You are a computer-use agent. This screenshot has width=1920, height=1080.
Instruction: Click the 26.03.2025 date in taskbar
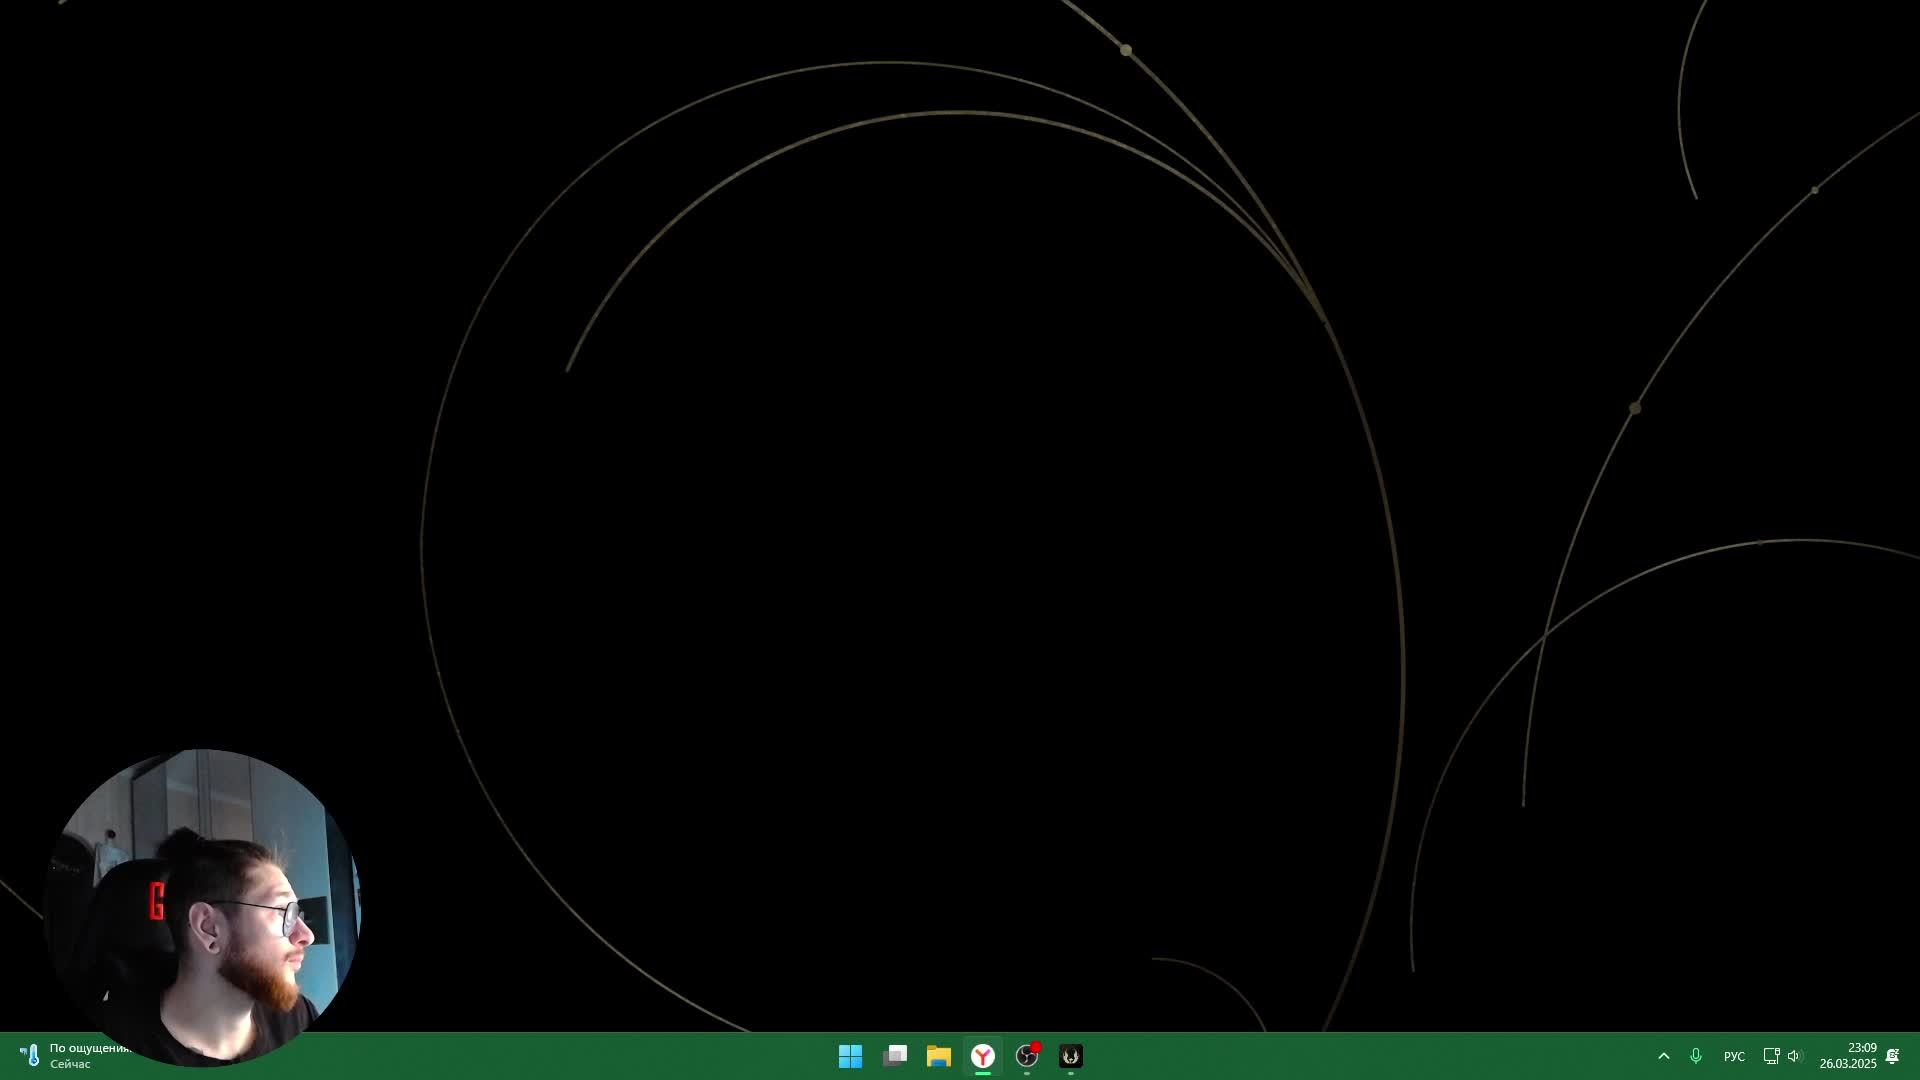[x=1848, y=1064]
